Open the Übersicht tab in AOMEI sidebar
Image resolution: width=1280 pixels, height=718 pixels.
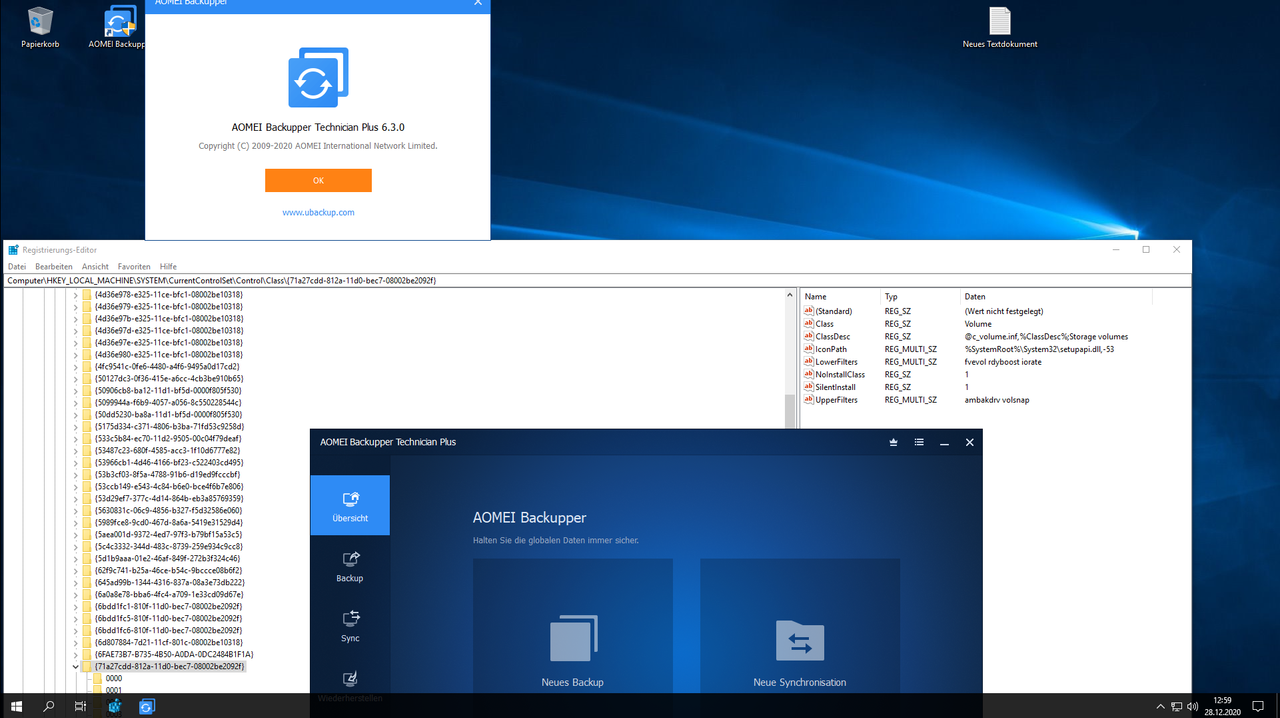coord(350,505)
